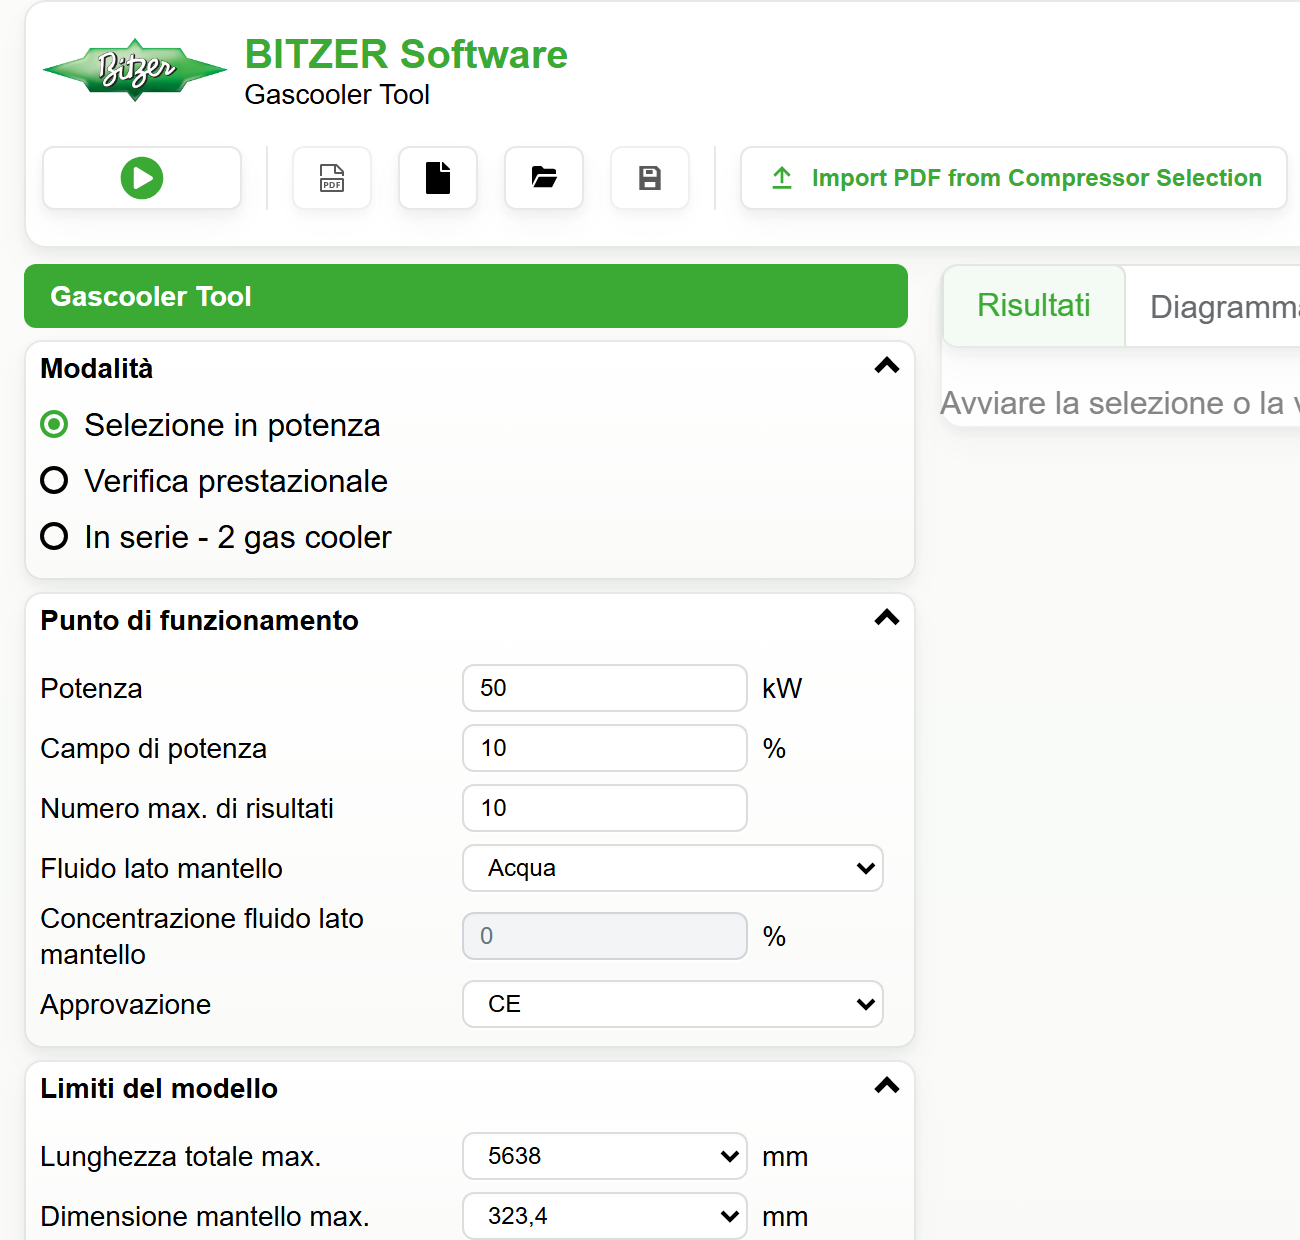This screenshot has height=1240, width=1300.
Task: Click the Gascooler Tool green header
Action: [x=466, y=296]
